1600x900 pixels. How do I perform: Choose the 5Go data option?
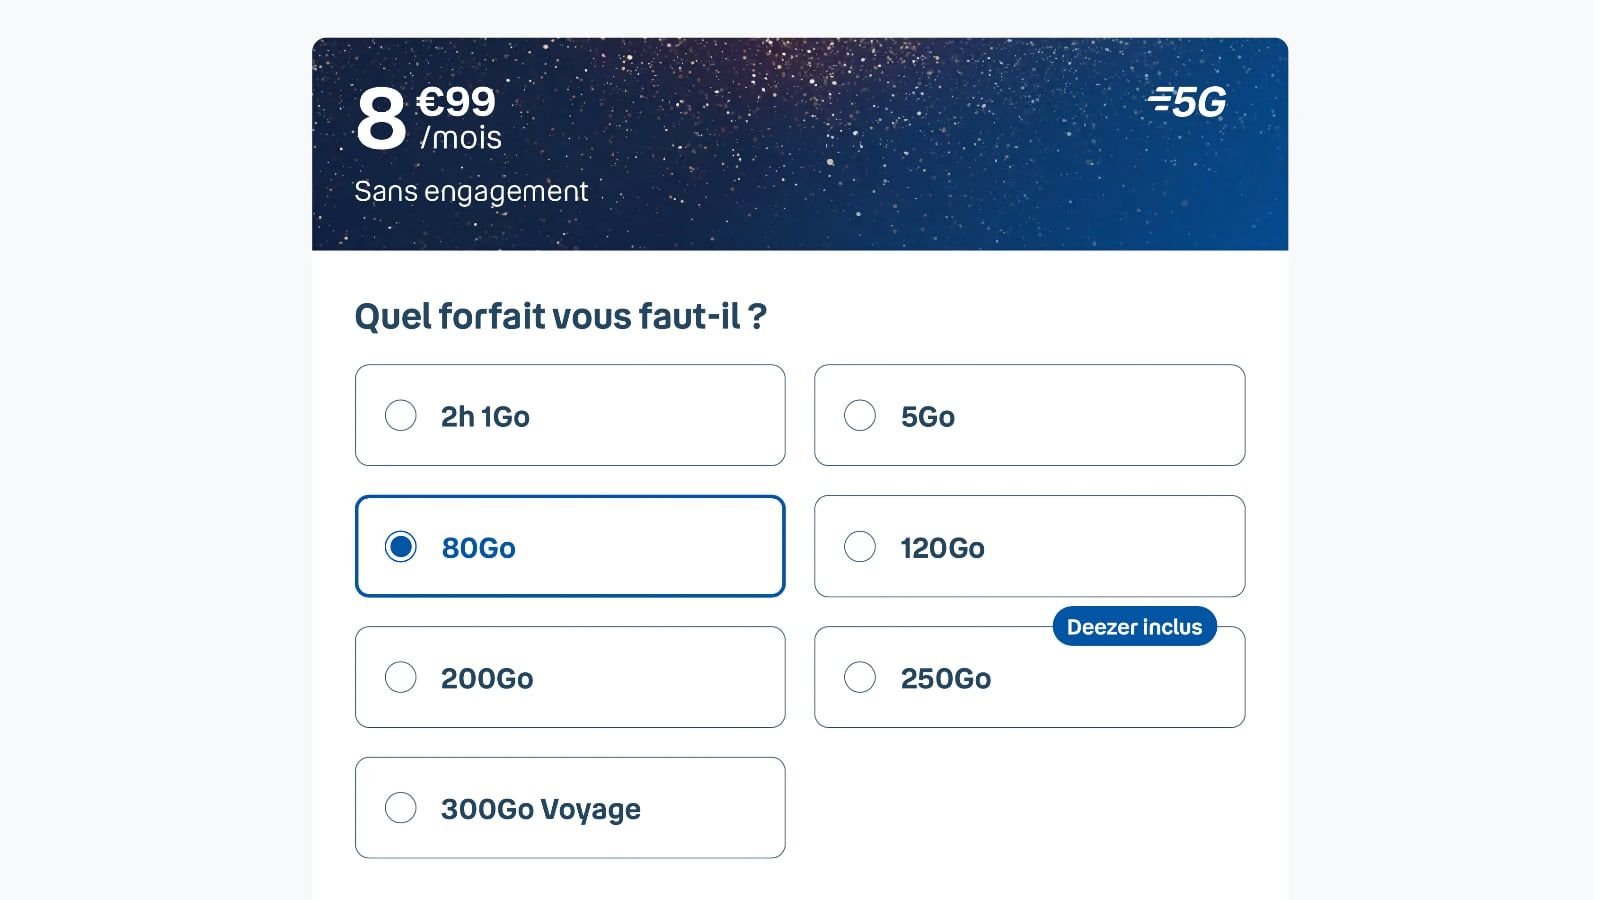(859, 414)
